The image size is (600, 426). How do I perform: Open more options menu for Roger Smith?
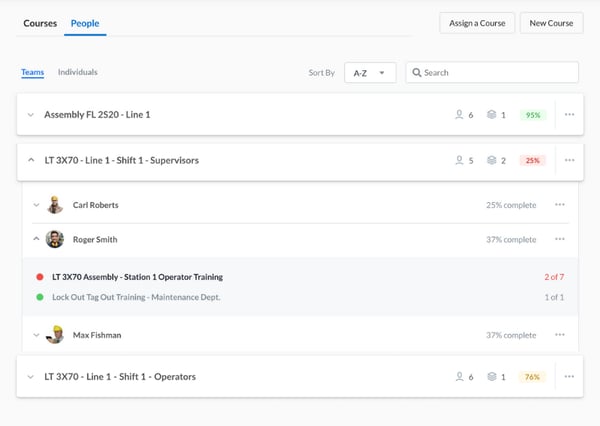point(560,240)
